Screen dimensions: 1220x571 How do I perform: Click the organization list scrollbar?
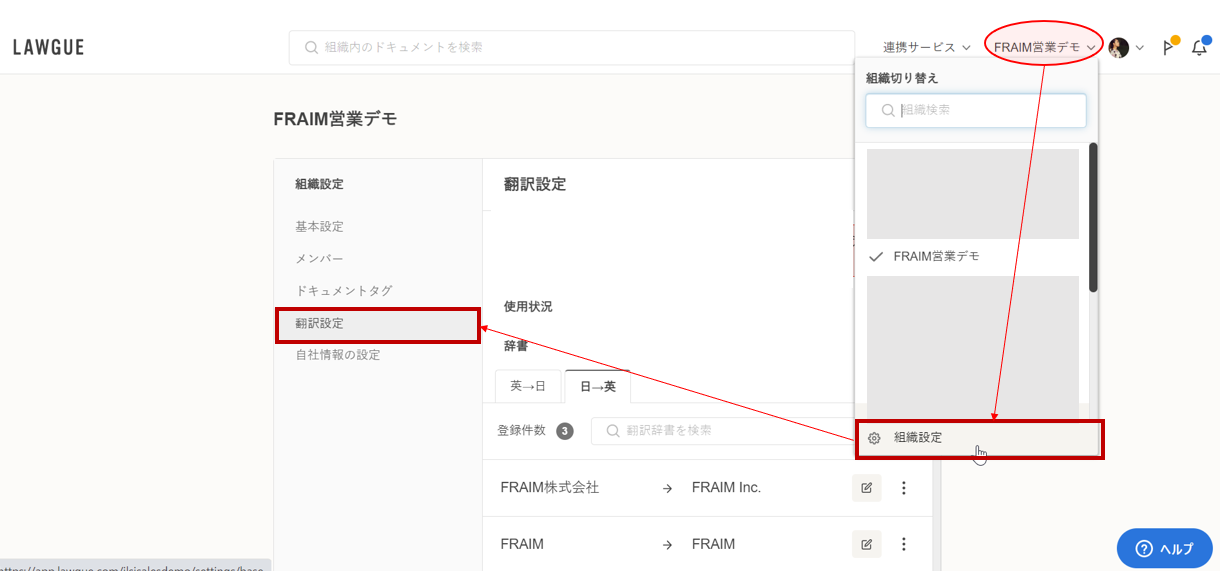point(1093,218)
